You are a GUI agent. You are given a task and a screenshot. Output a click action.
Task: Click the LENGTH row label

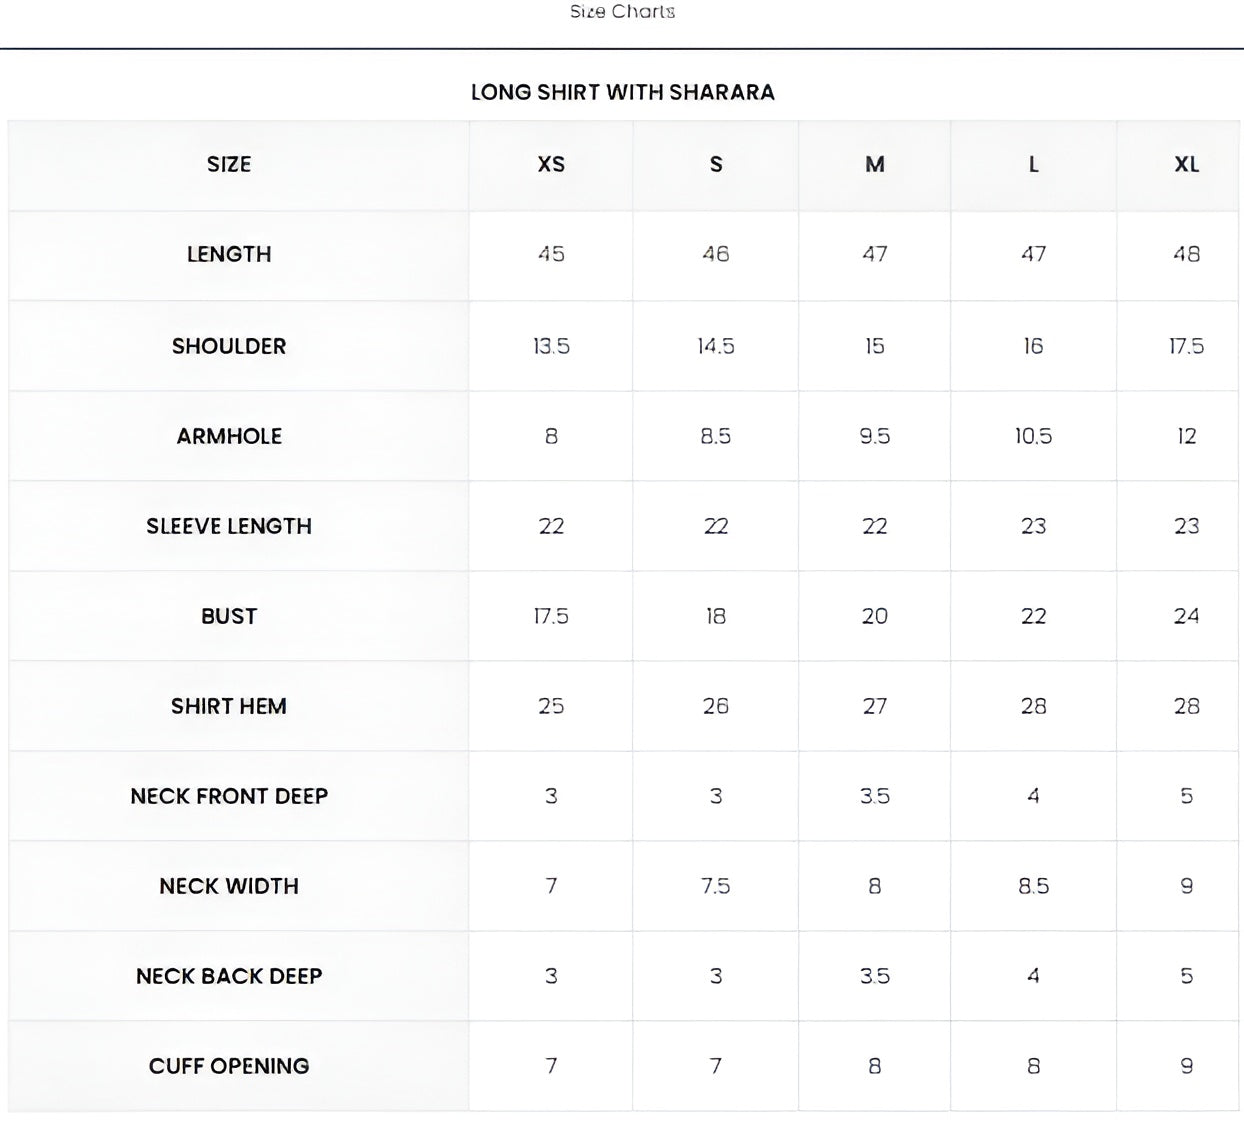229,254
